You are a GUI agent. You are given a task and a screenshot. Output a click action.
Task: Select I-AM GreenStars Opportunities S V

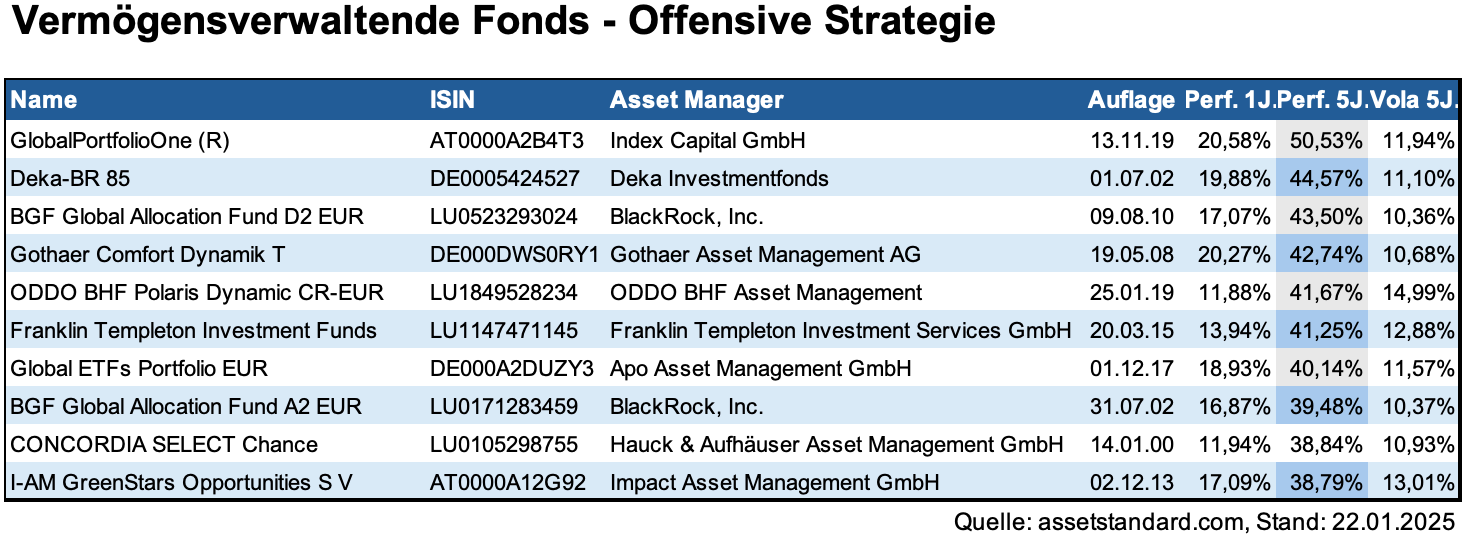[181, 483]
